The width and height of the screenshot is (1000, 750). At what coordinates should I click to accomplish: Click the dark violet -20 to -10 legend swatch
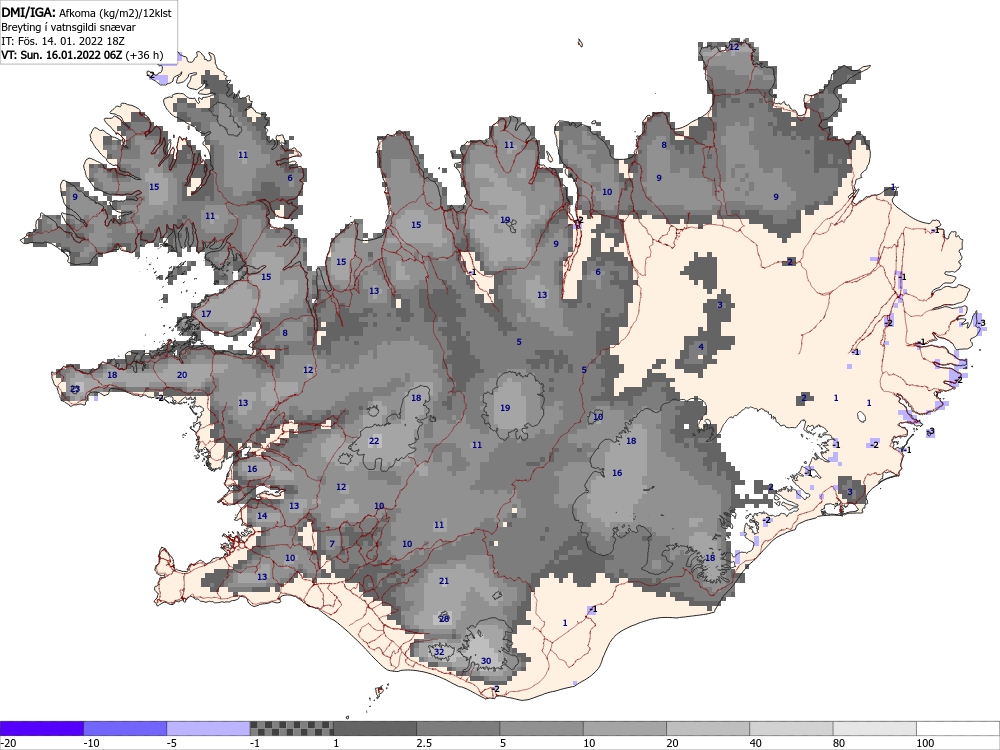click(41, 728)
